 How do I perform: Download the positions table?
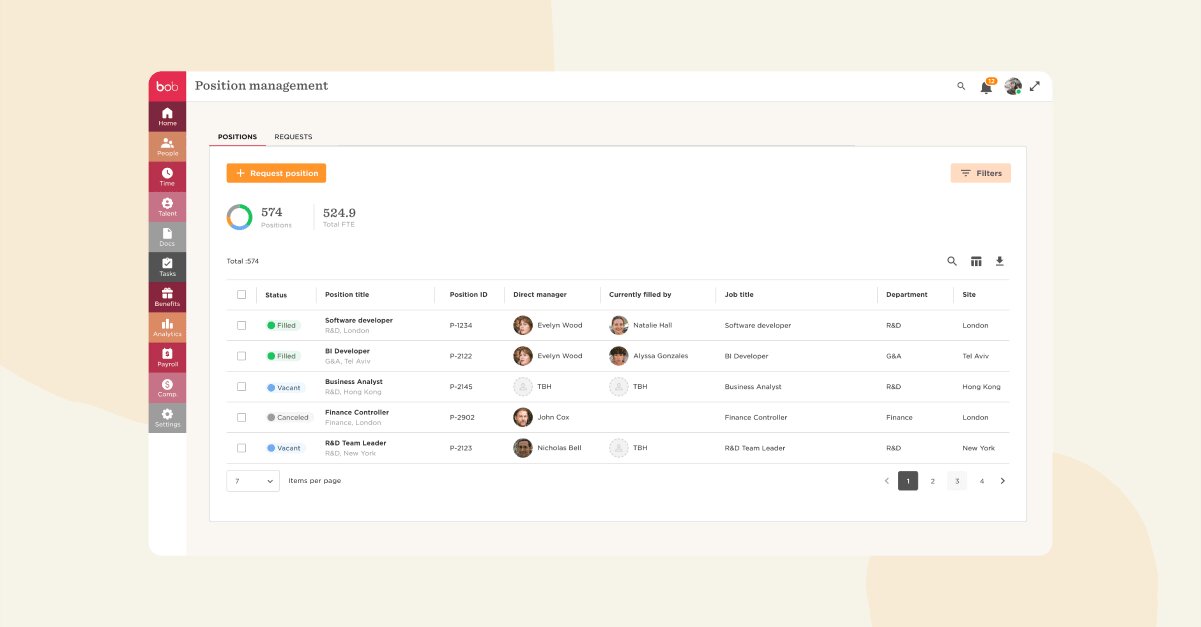[x=999, y=261]
